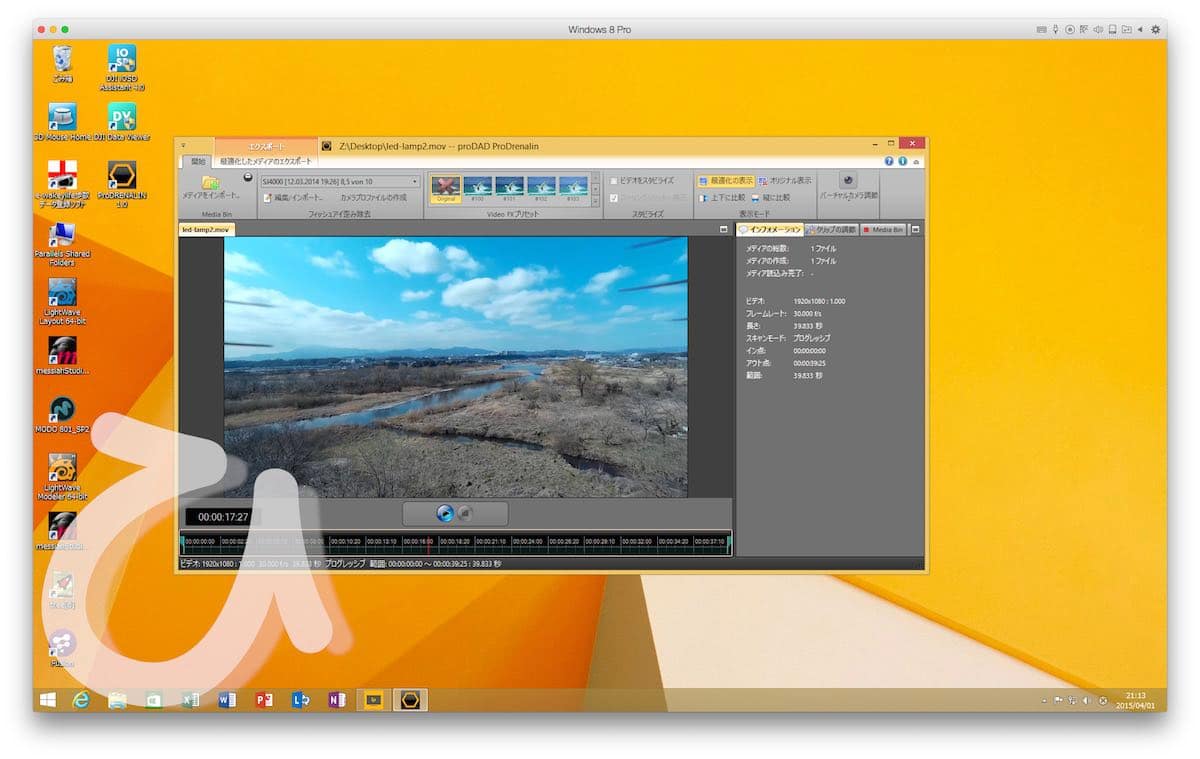Expand the Video FX preset gallery list
Screen dimensions: 1200x759
(x=596, y=199)
